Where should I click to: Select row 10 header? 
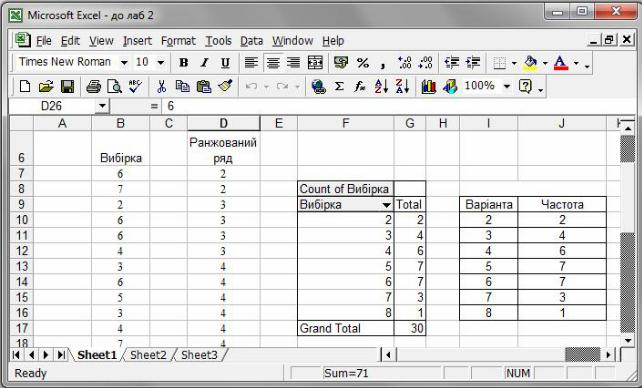tap(21, 220)
